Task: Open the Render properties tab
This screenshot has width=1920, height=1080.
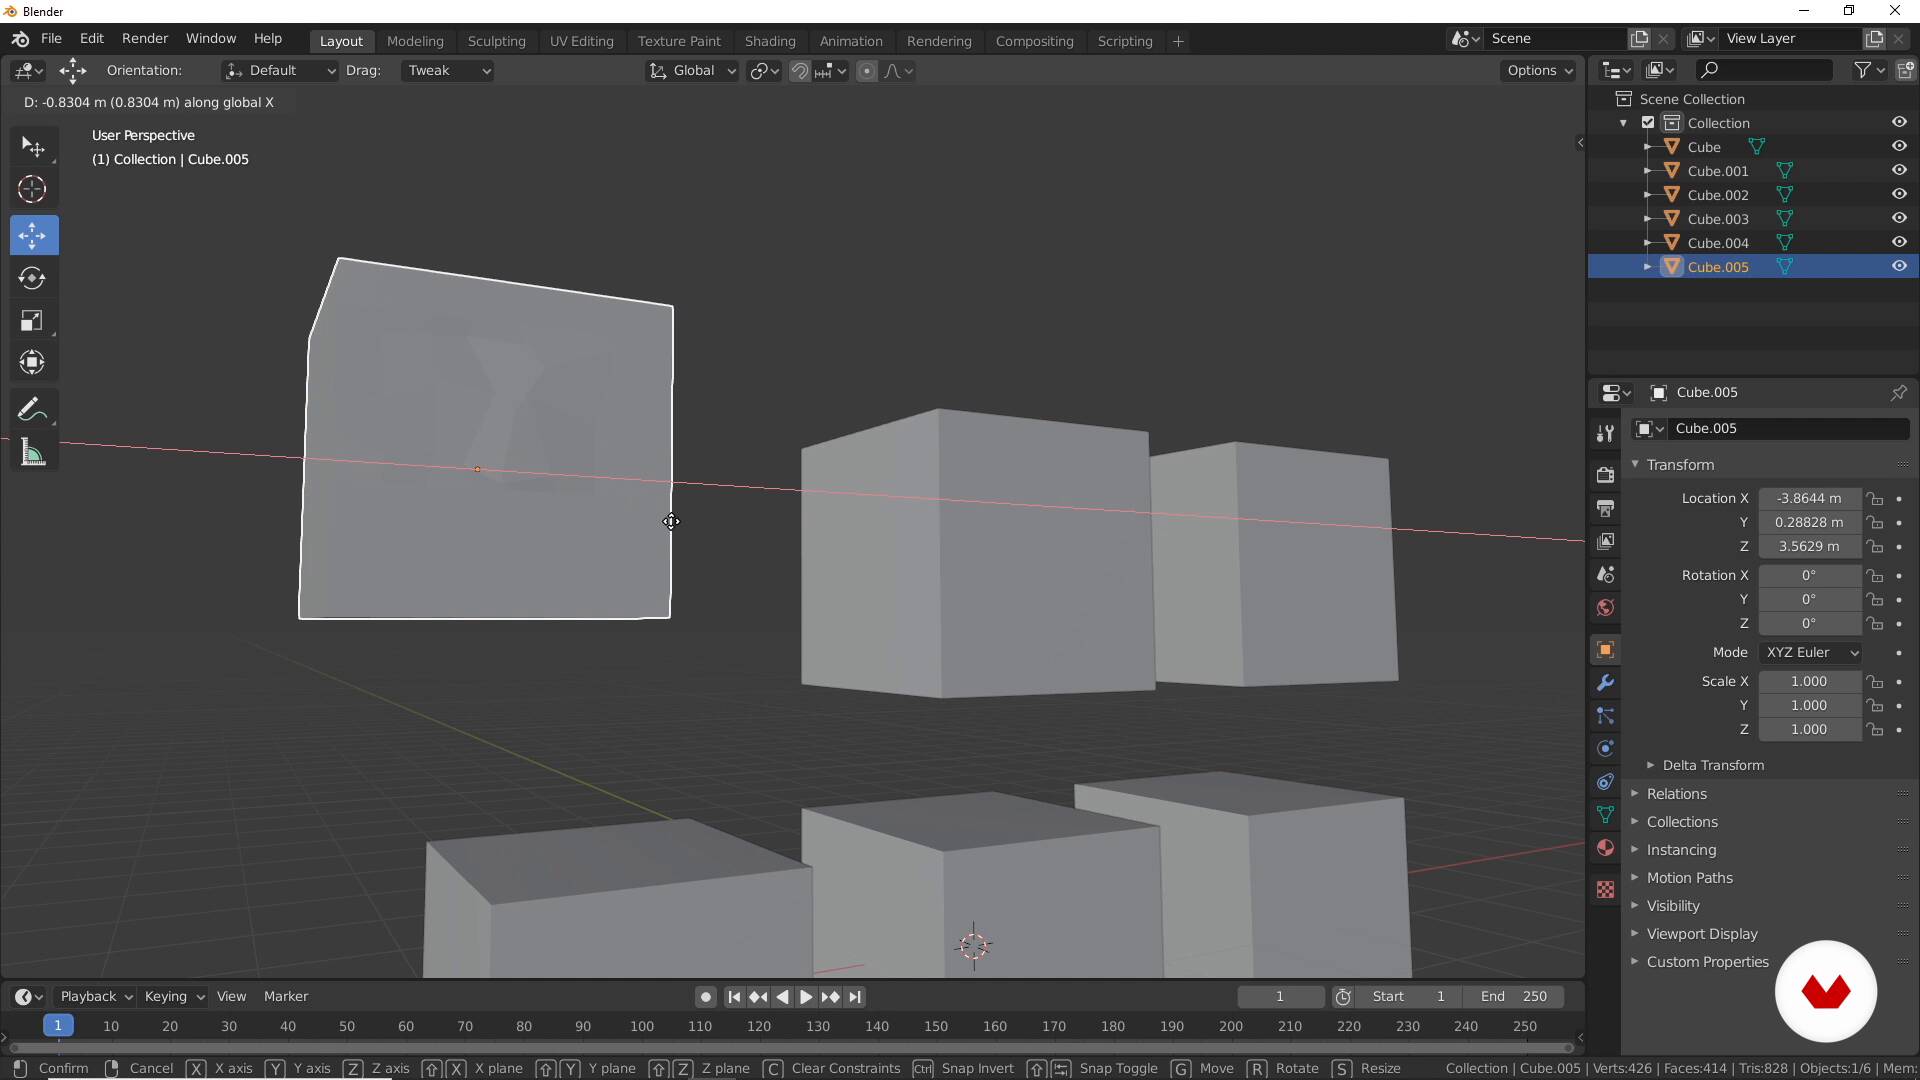Action: tap(1605, 474)
